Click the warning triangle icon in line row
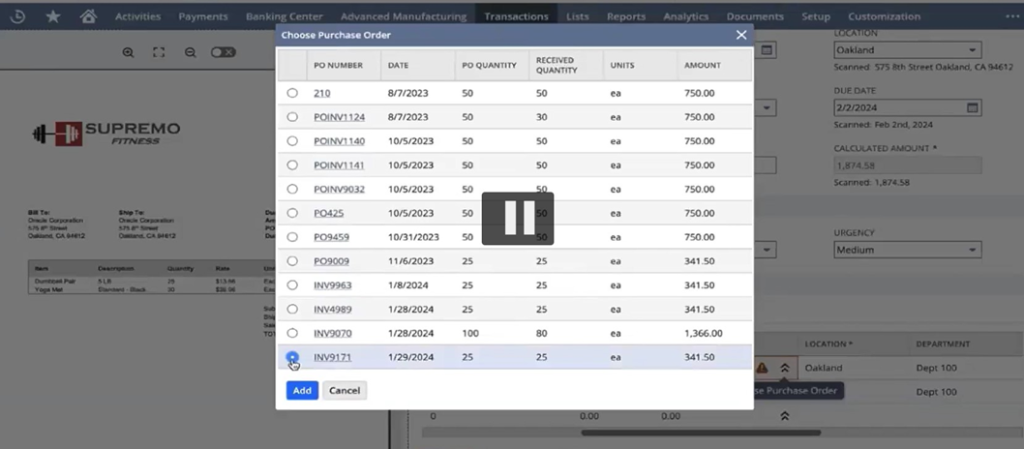The image size is (1024, 449). [762, 368]
